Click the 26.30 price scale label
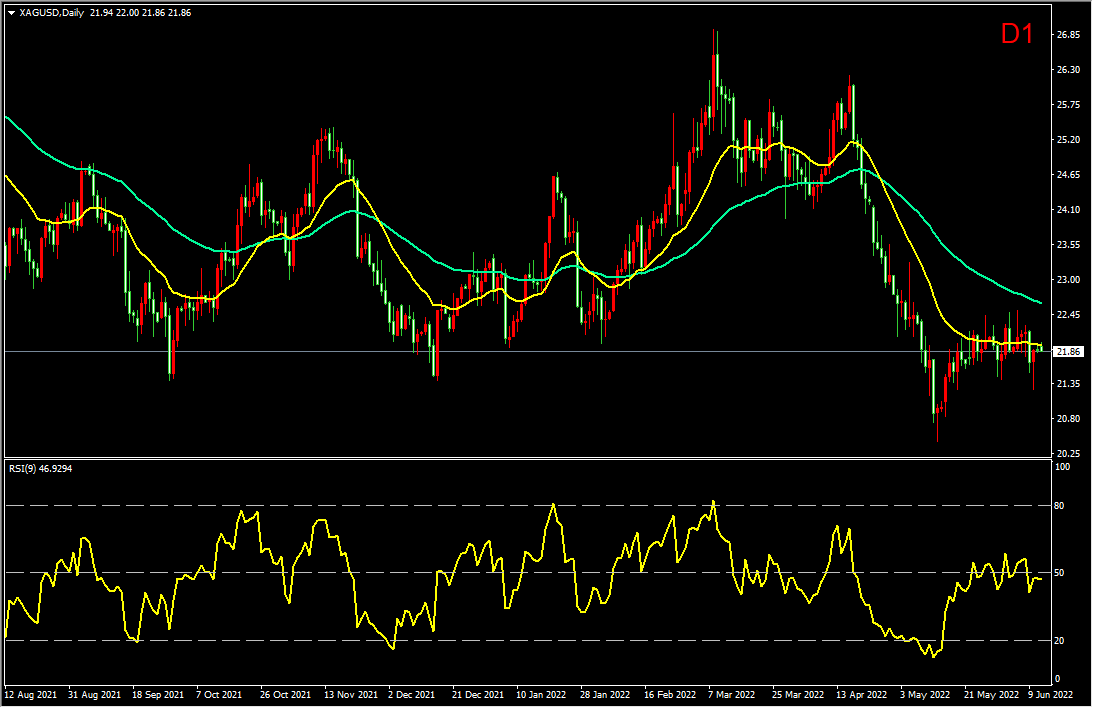Screen dimensions: 1093x708 pos(1069,70)
